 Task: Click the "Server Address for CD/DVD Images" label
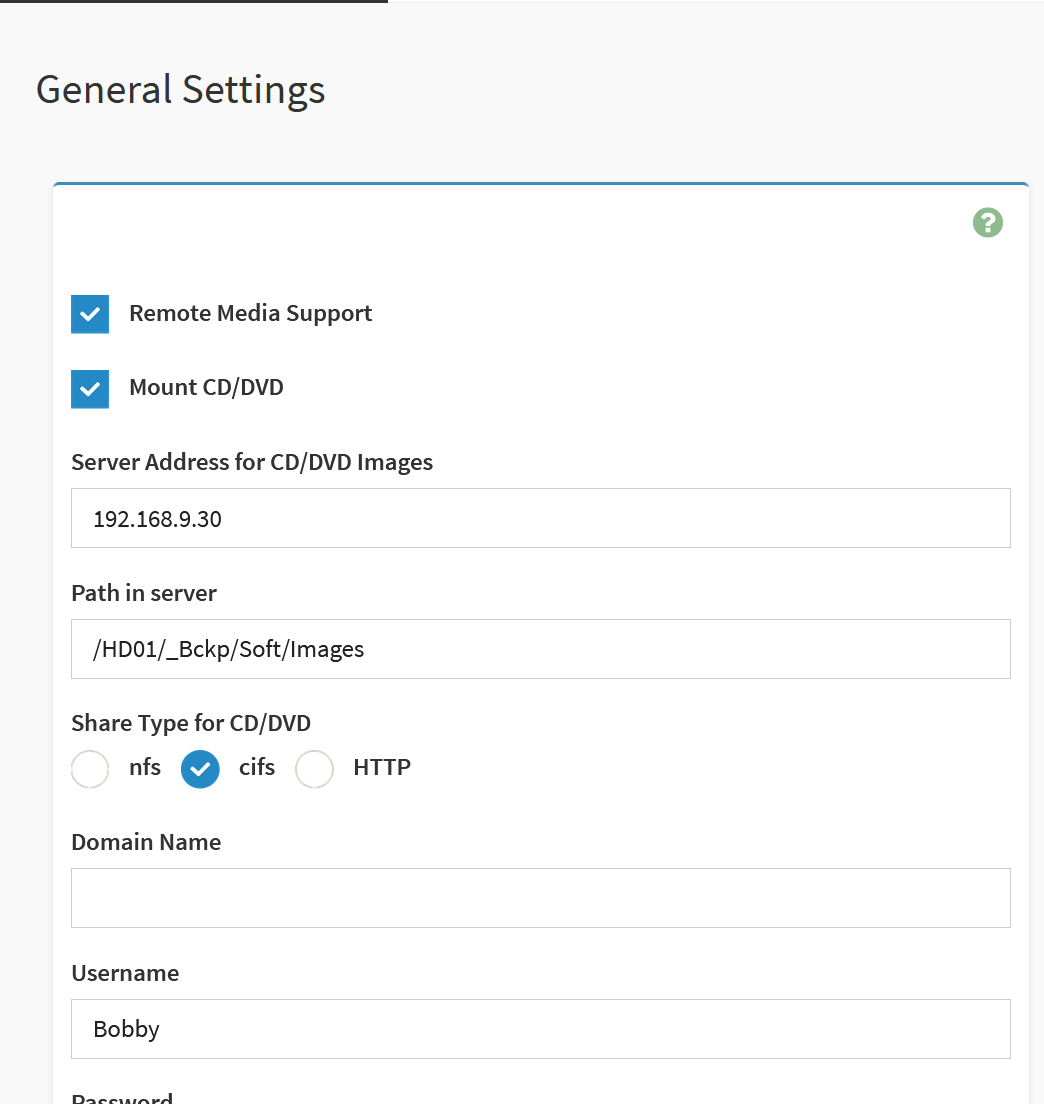[x=252, y=462]
